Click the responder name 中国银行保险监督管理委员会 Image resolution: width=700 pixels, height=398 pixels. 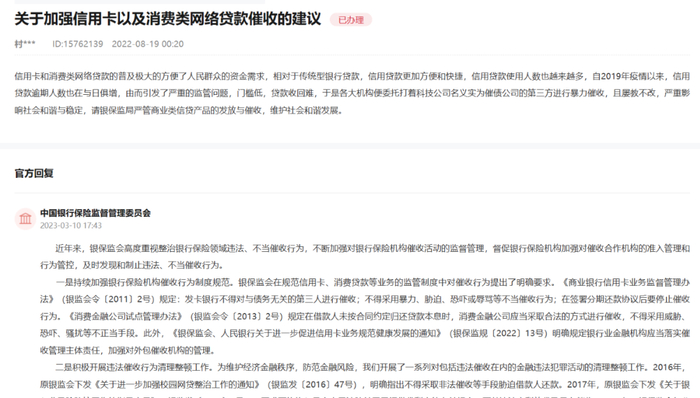pos(96,213)
